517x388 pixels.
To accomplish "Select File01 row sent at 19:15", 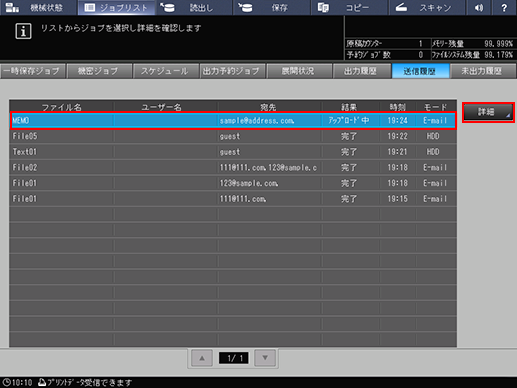I will point(233,199).
